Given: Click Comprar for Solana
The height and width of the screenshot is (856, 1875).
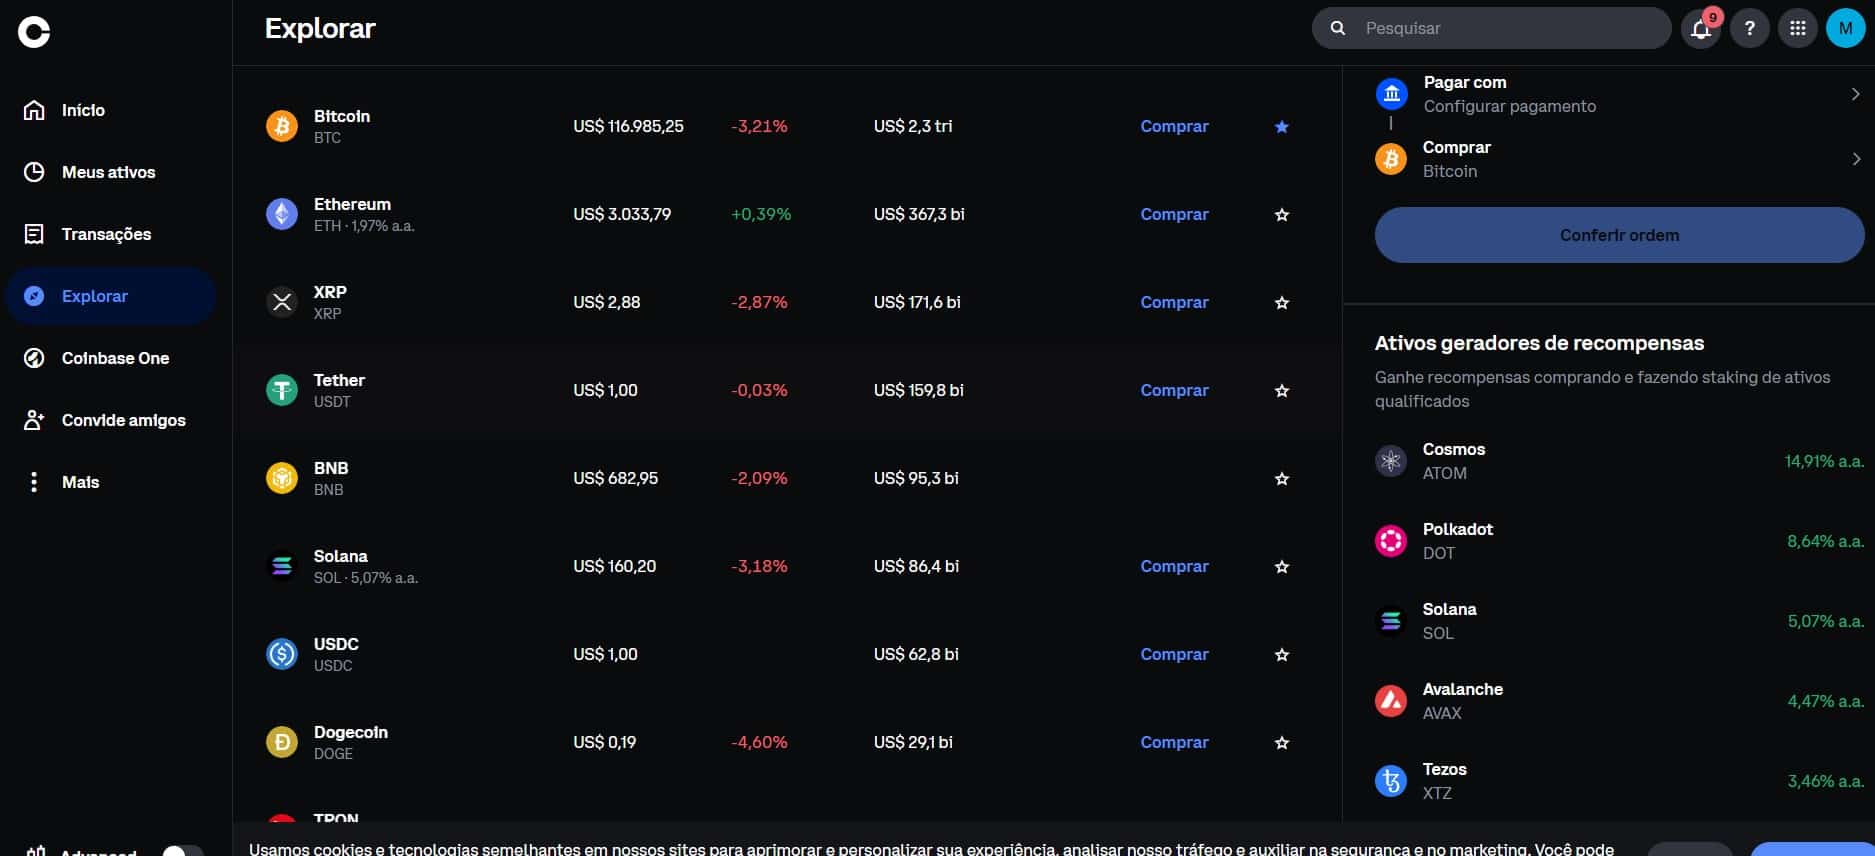Looking at the screenshot, I should (x=1174, y=566).
